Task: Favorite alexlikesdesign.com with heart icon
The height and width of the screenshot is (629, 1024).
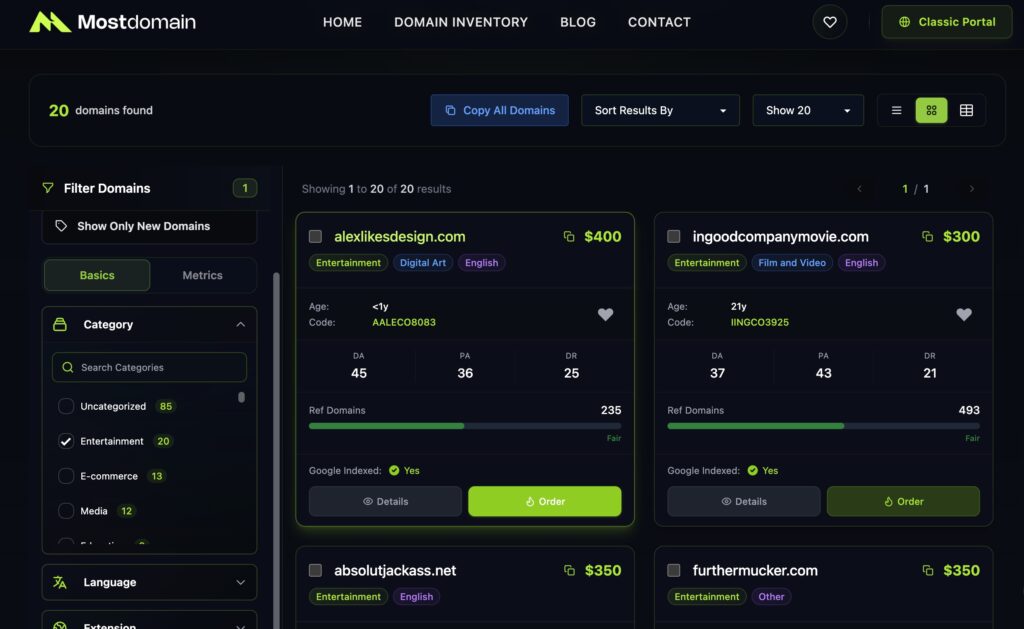Action: click(x=605, y=314)
